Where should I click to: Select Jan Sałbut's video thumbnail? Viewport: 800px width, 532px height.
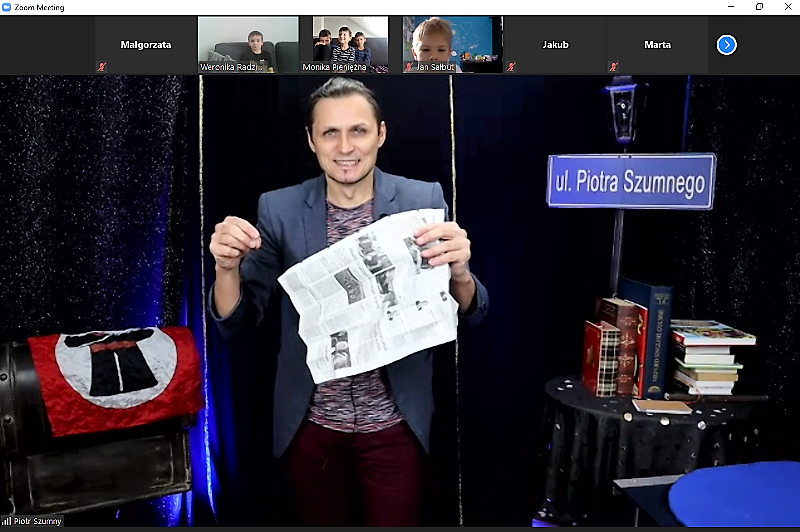[x=453, y=45]
